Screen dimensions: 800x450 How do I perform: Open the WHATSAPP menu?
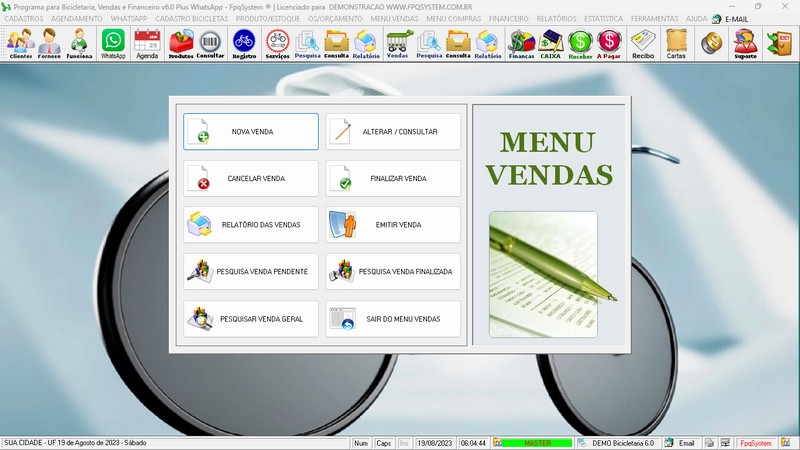click(129, 18)
